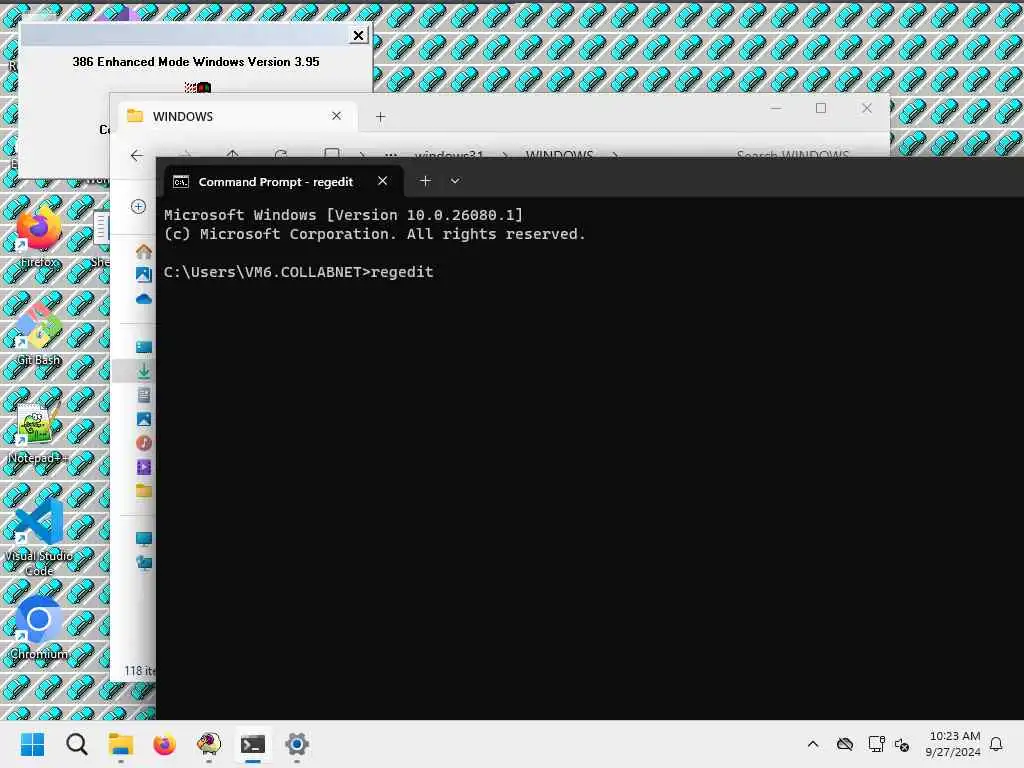Open Documents in Explorer sidebar
1024x768 pixels.
tap(144, 394)
